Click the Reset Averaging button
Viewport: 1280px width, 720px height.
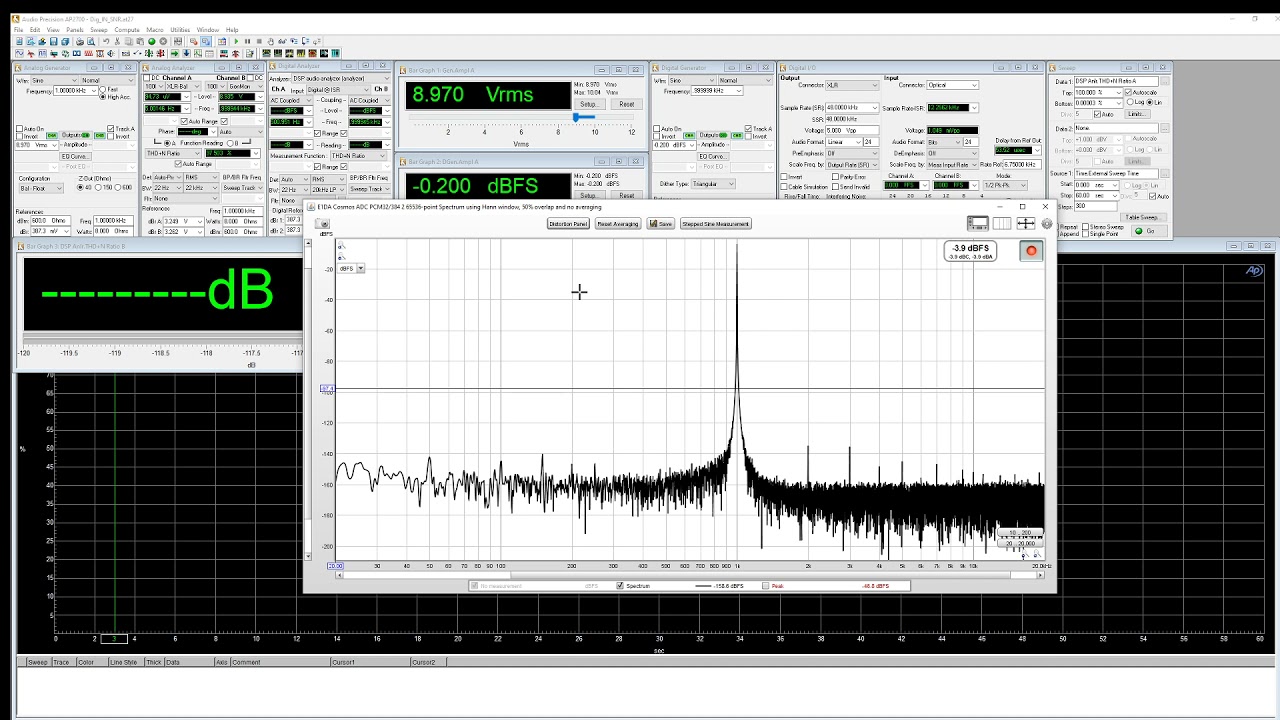[618, 224]
